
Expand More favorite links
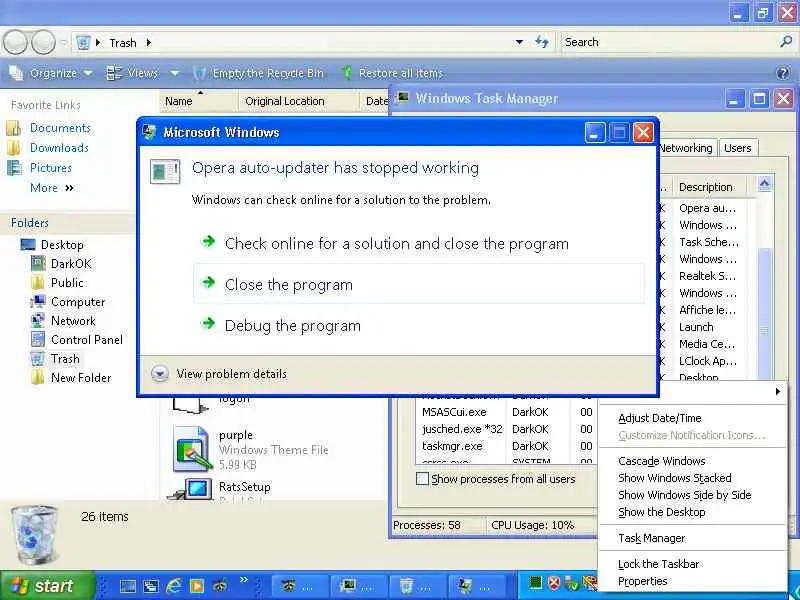point(52,188)
